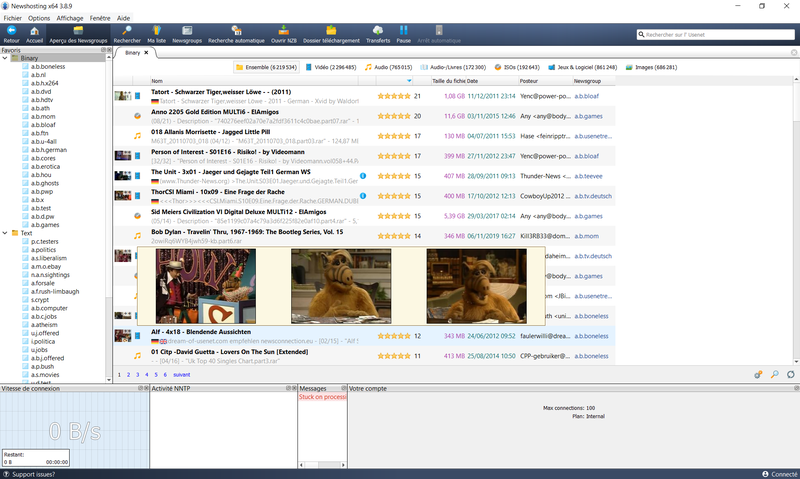The width and height of the screenshot is (800, 479).
Task: Close the Binary tab
Action: pos(146,53)
